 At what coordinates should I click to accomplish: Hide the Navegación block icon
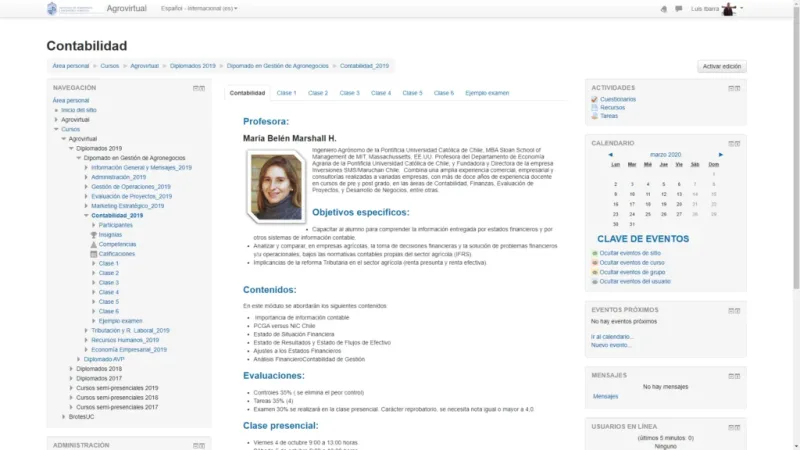click(195, 88)
